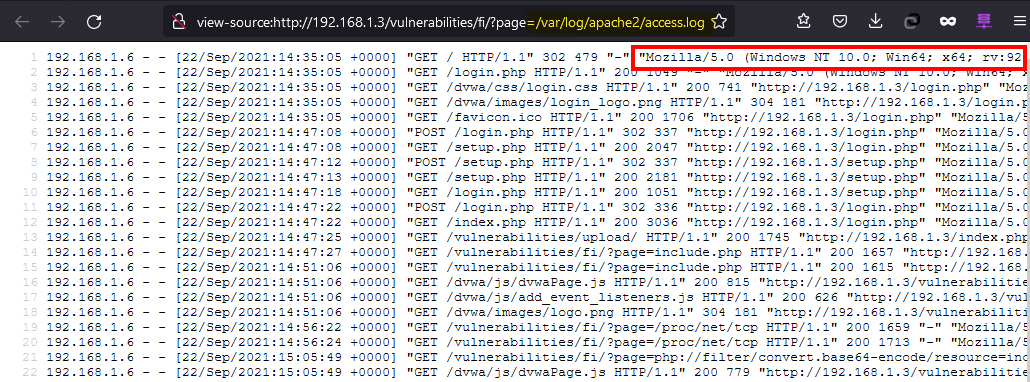Focus the view-source URL address bar

pos(450,22)
